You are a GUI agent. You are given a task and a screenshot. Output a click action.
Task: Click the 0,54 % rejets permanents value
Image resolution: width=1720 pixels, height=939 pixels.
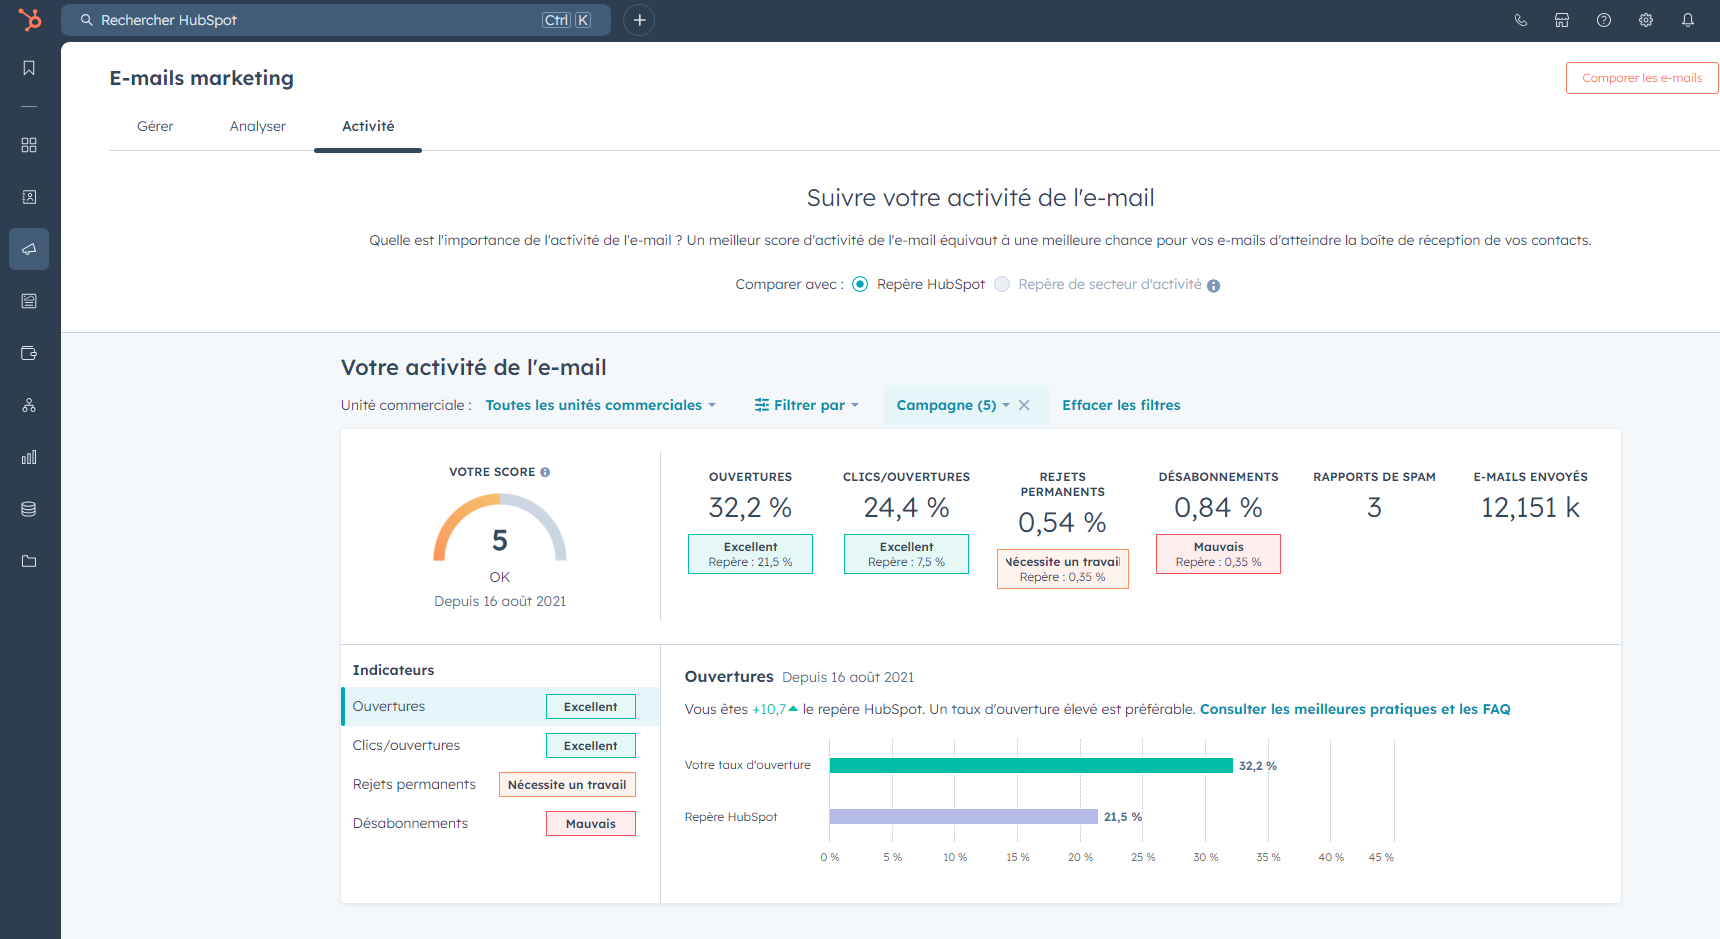(1062, 523)
